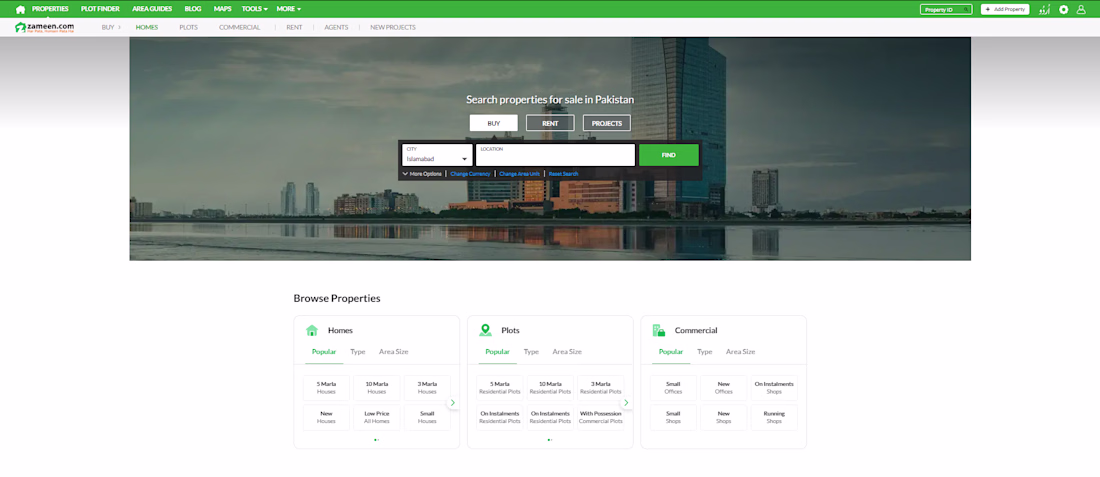The width and height of the screenshot is (1100, 477).
Task: Click the Change Area Unit link
Action: pos(519,173)
